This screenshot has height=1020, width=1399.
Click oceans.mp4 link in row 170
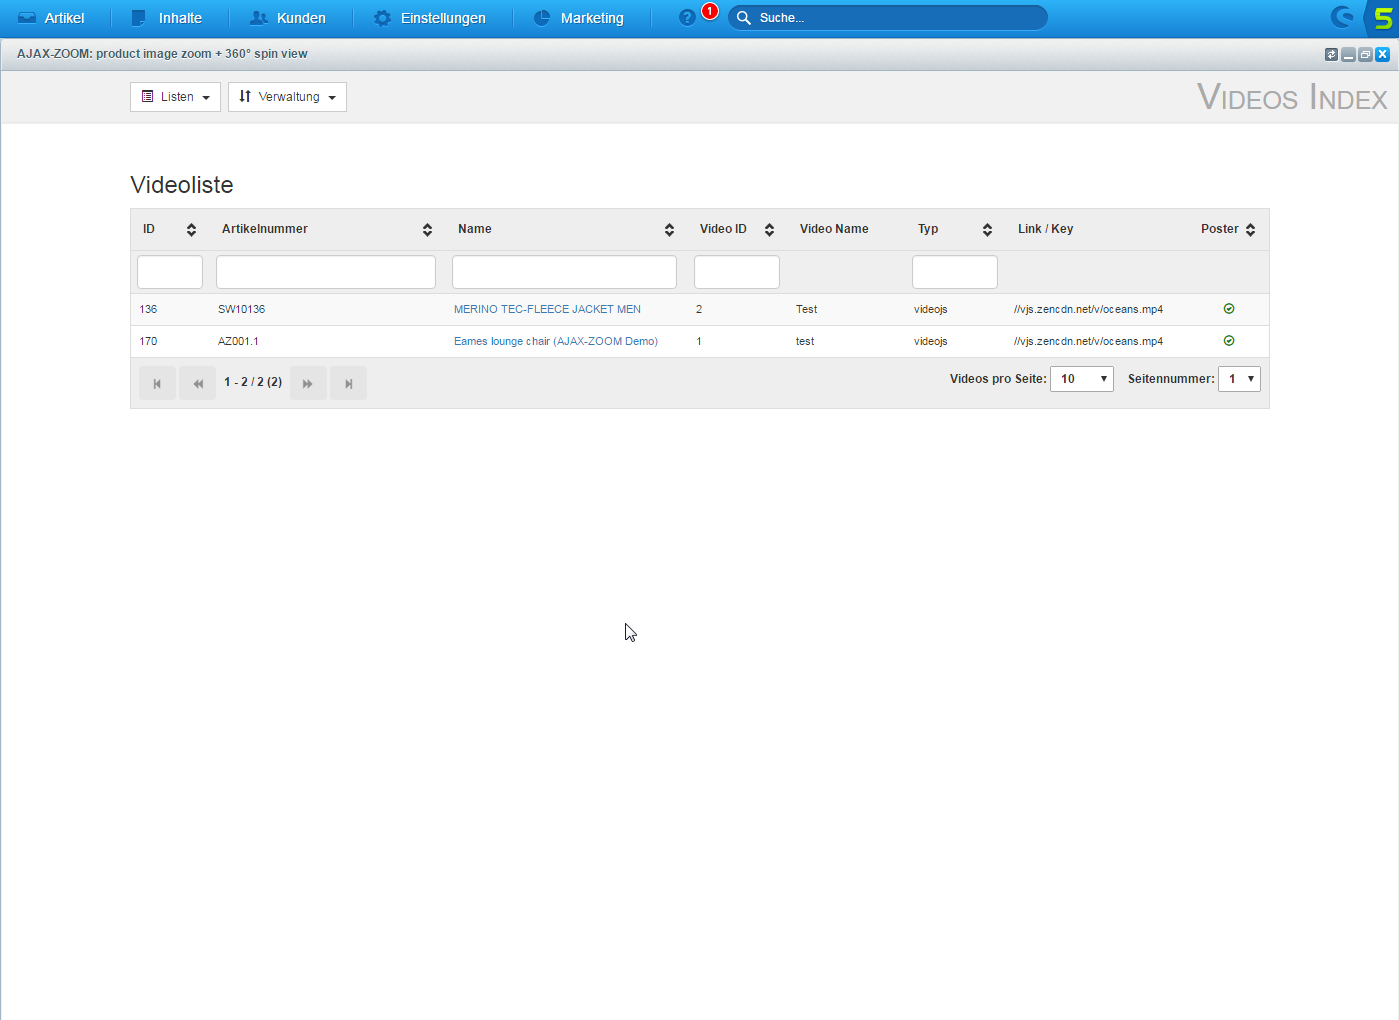tap(1088, 342)
